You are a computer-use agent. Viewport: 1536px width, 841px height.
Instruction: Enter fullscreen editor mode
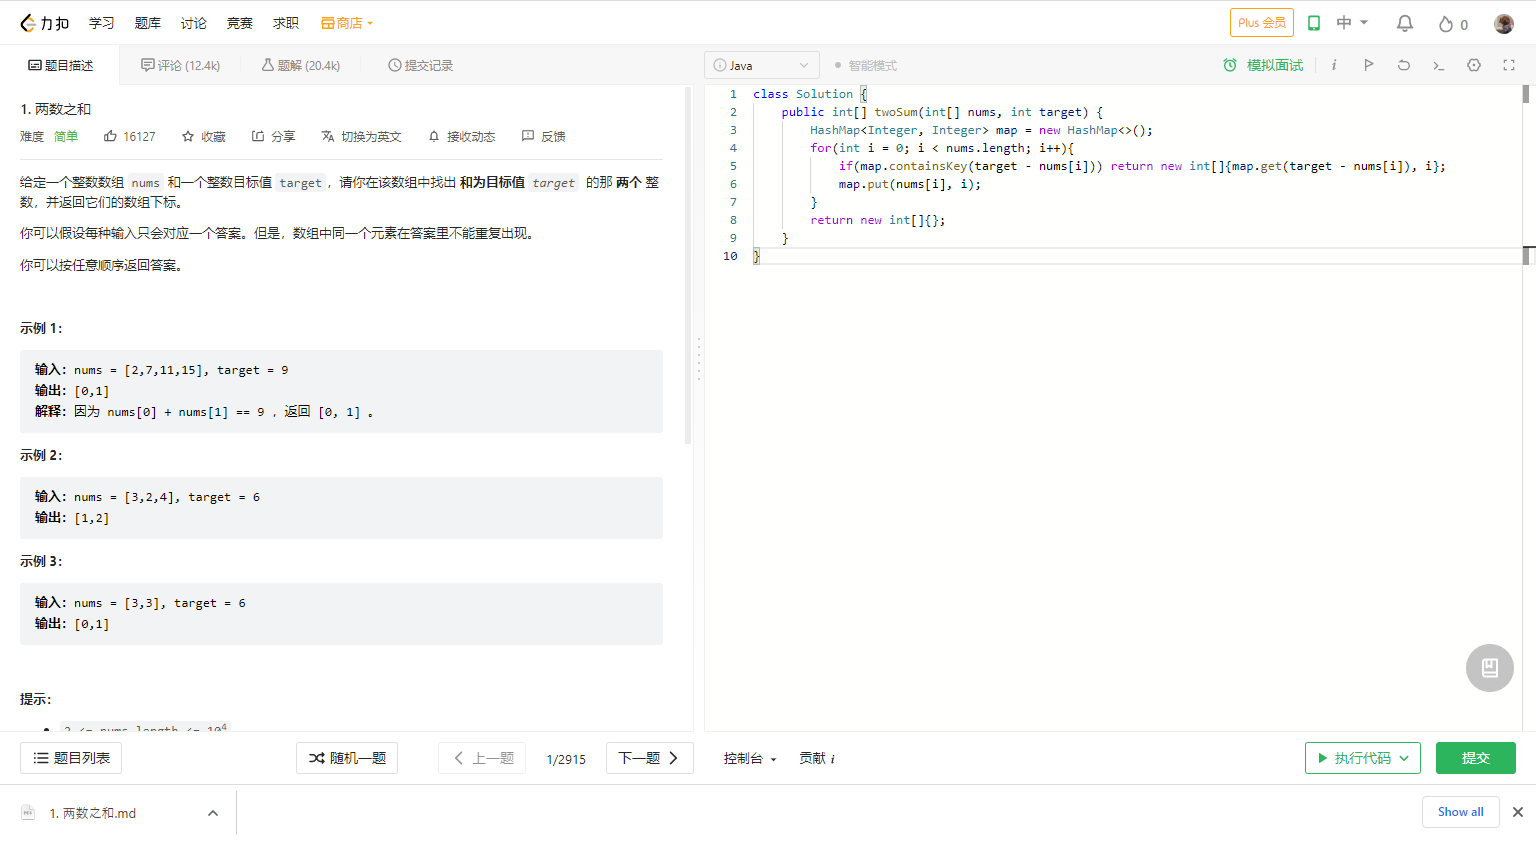click(x=1508, y=65)
